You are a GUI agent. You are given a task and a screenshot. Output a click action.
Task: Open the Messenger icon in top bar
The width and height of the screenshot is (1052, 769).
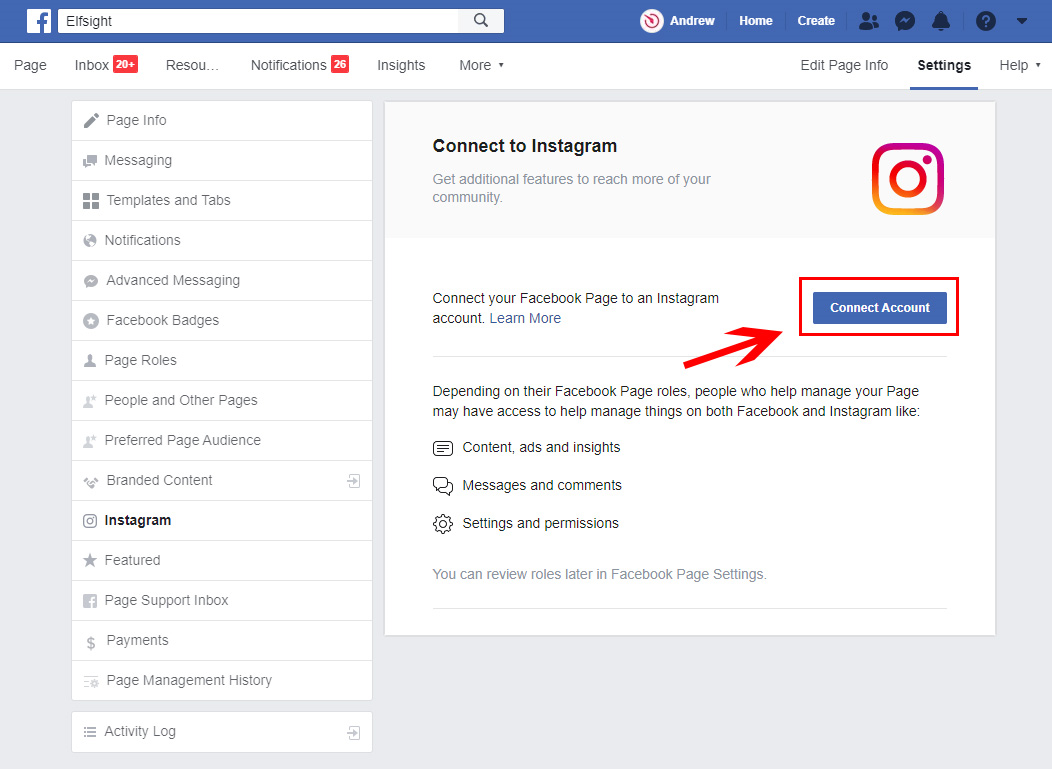tap(905, 21)
